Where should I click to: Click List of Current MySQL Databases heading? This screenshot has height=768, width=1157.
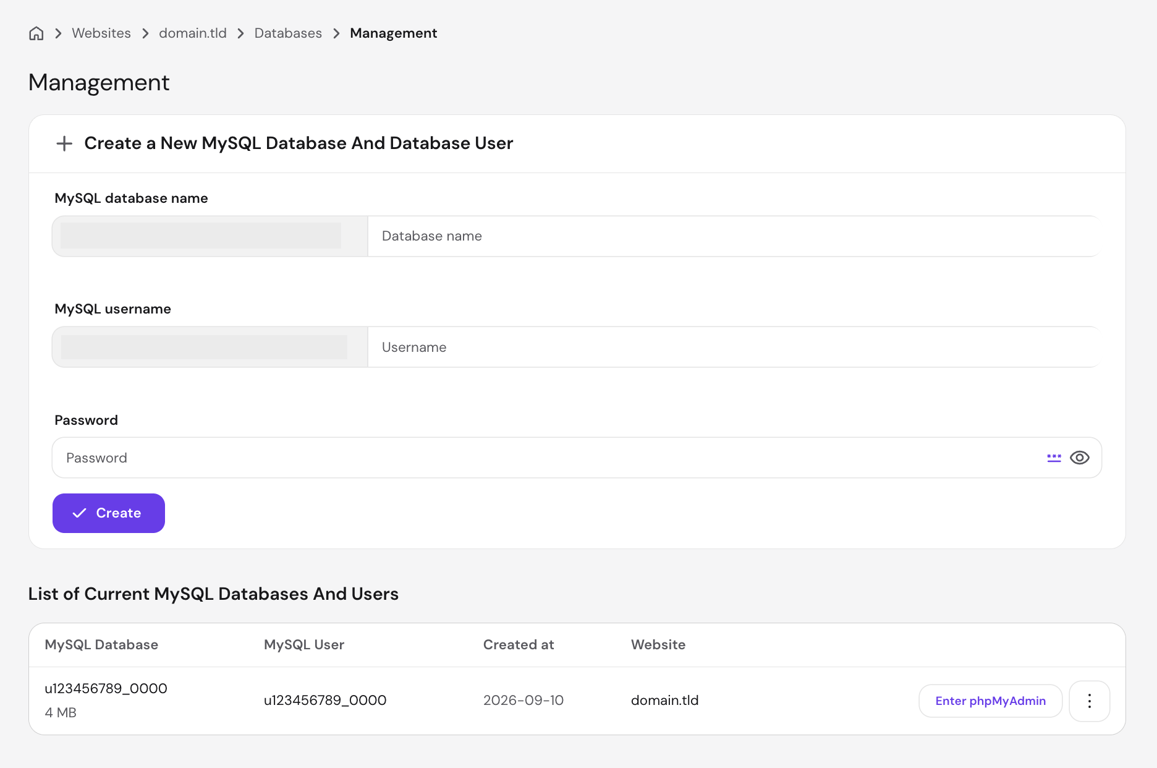click(x=213, y=594)
